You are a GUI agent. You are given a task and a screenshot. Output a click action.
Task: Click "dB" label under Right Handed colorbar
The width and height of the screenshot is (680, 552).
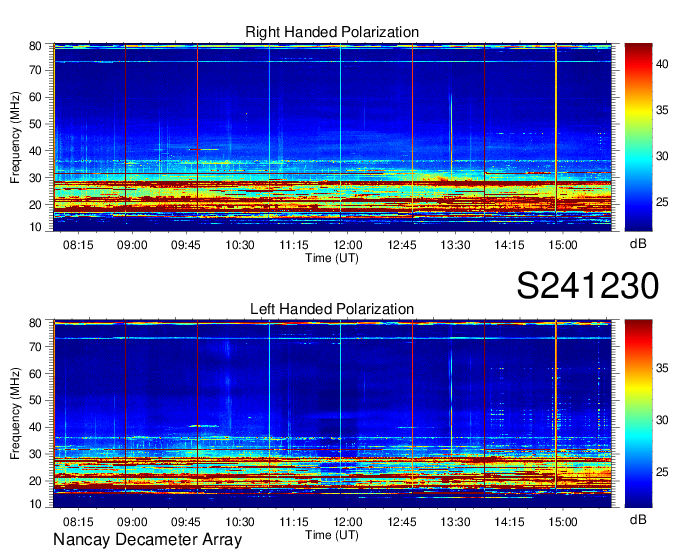(x=638, y=244)
